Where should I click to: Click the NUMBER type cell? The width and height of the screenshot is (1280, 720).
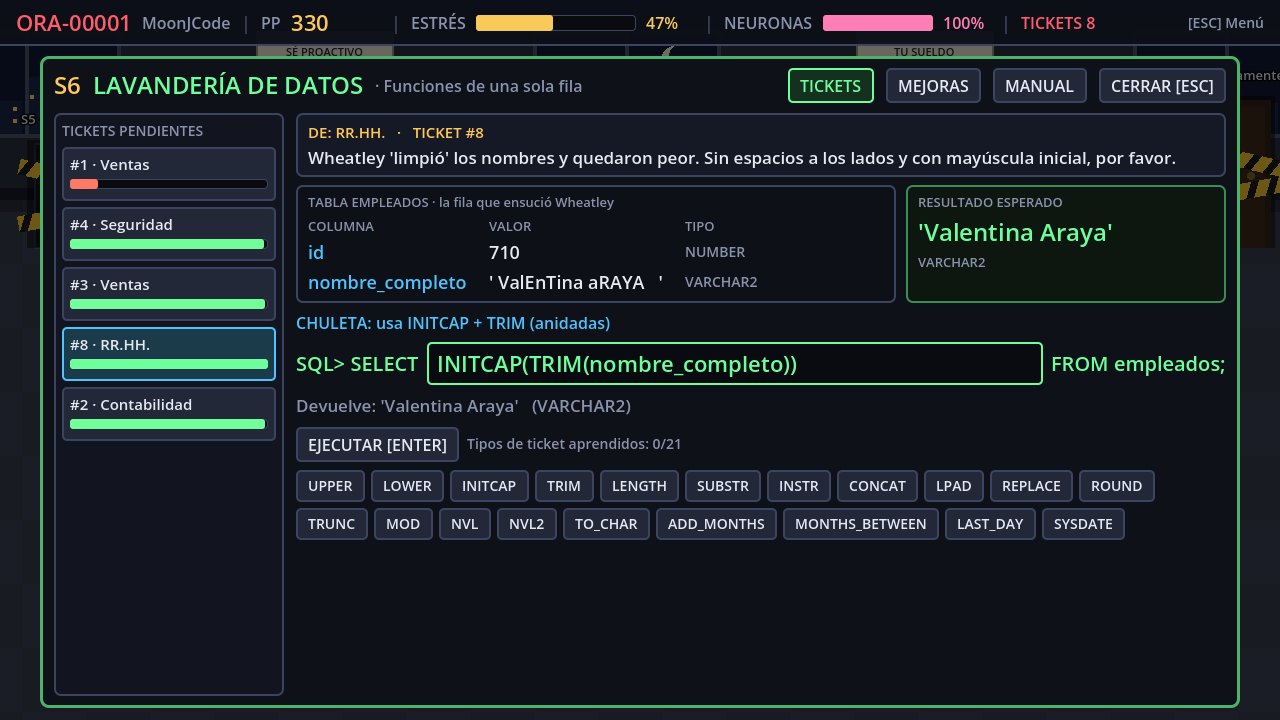tap(715, 252)
